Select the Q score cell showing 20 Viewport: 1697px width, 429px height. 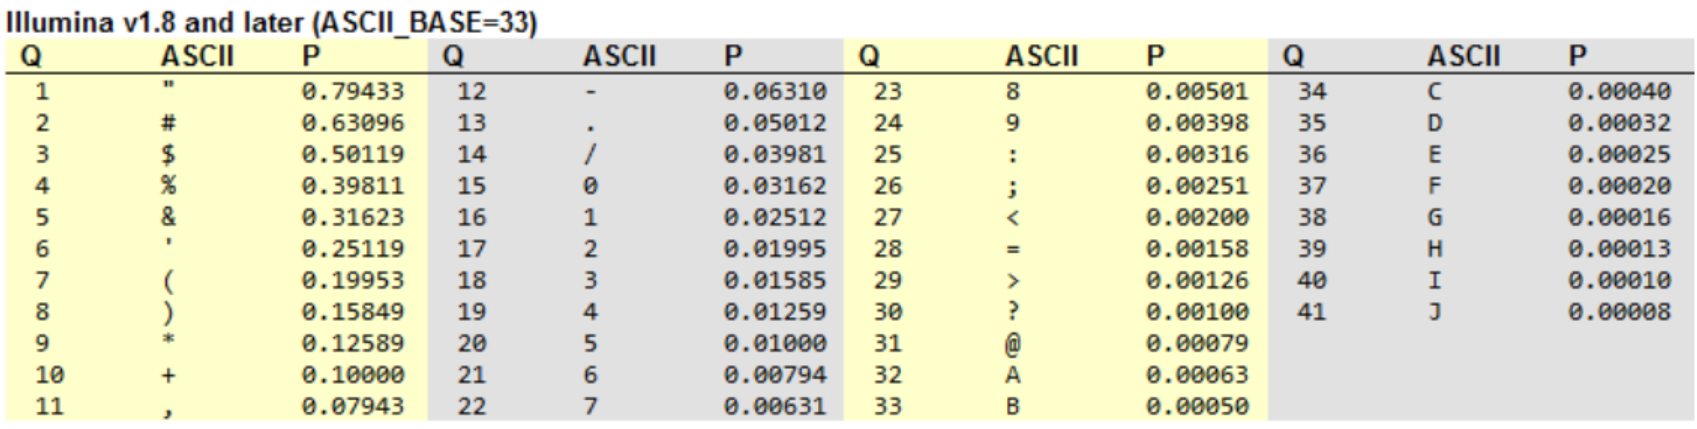pyautogui.click(x=471, y=343)
